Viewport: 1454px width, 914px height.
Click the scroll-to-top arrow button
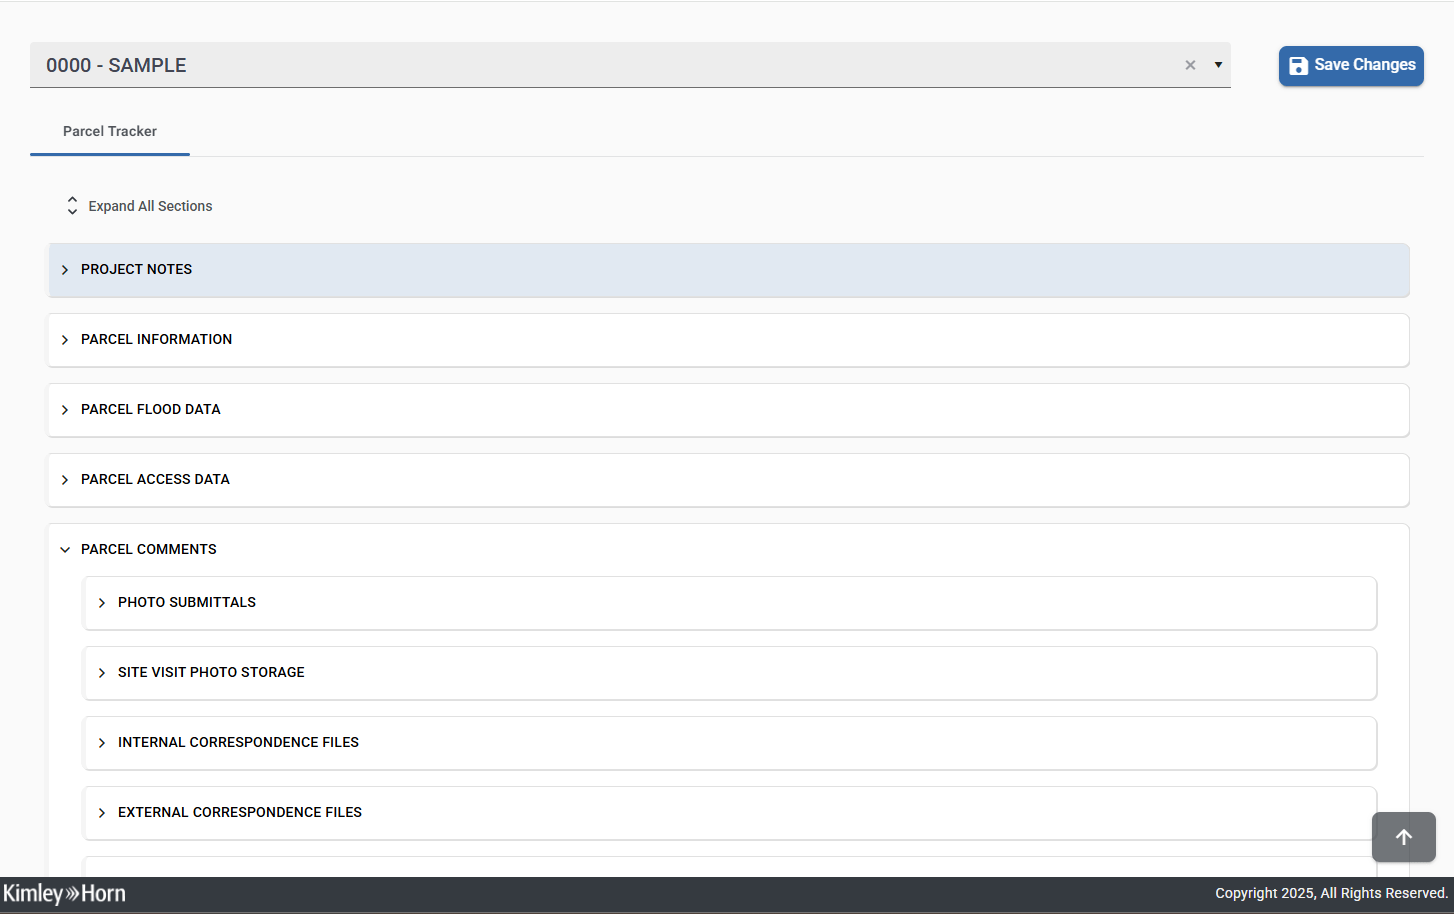point(1403,837)
